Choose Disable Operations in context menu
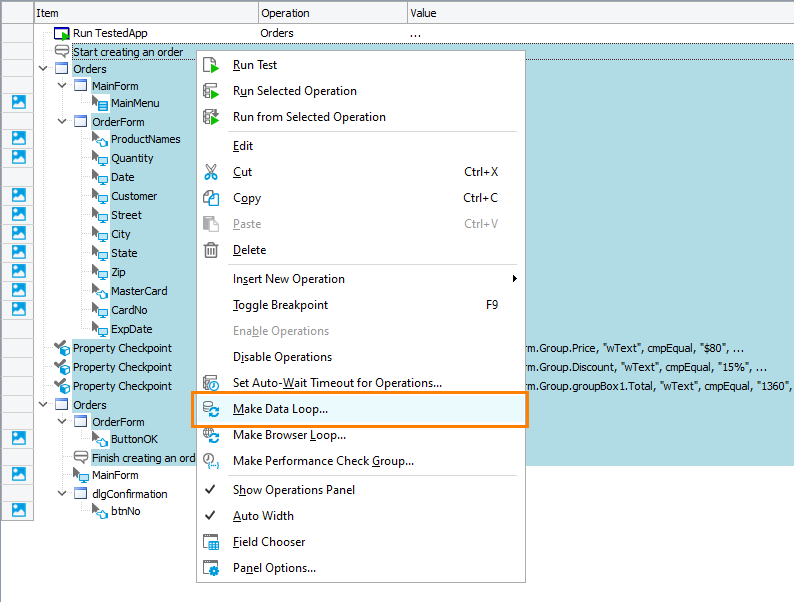This screenshot has height=602, width=794. 282,357
